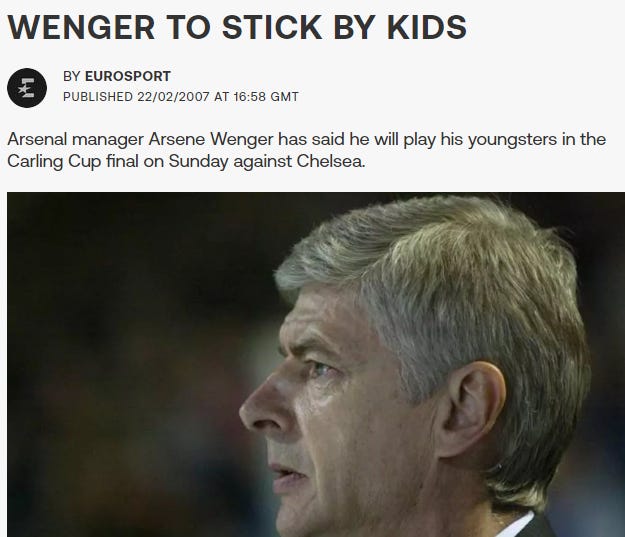Select the published date 22/02/2007
The width and height of the screenshot is (625, 537).
173,97
